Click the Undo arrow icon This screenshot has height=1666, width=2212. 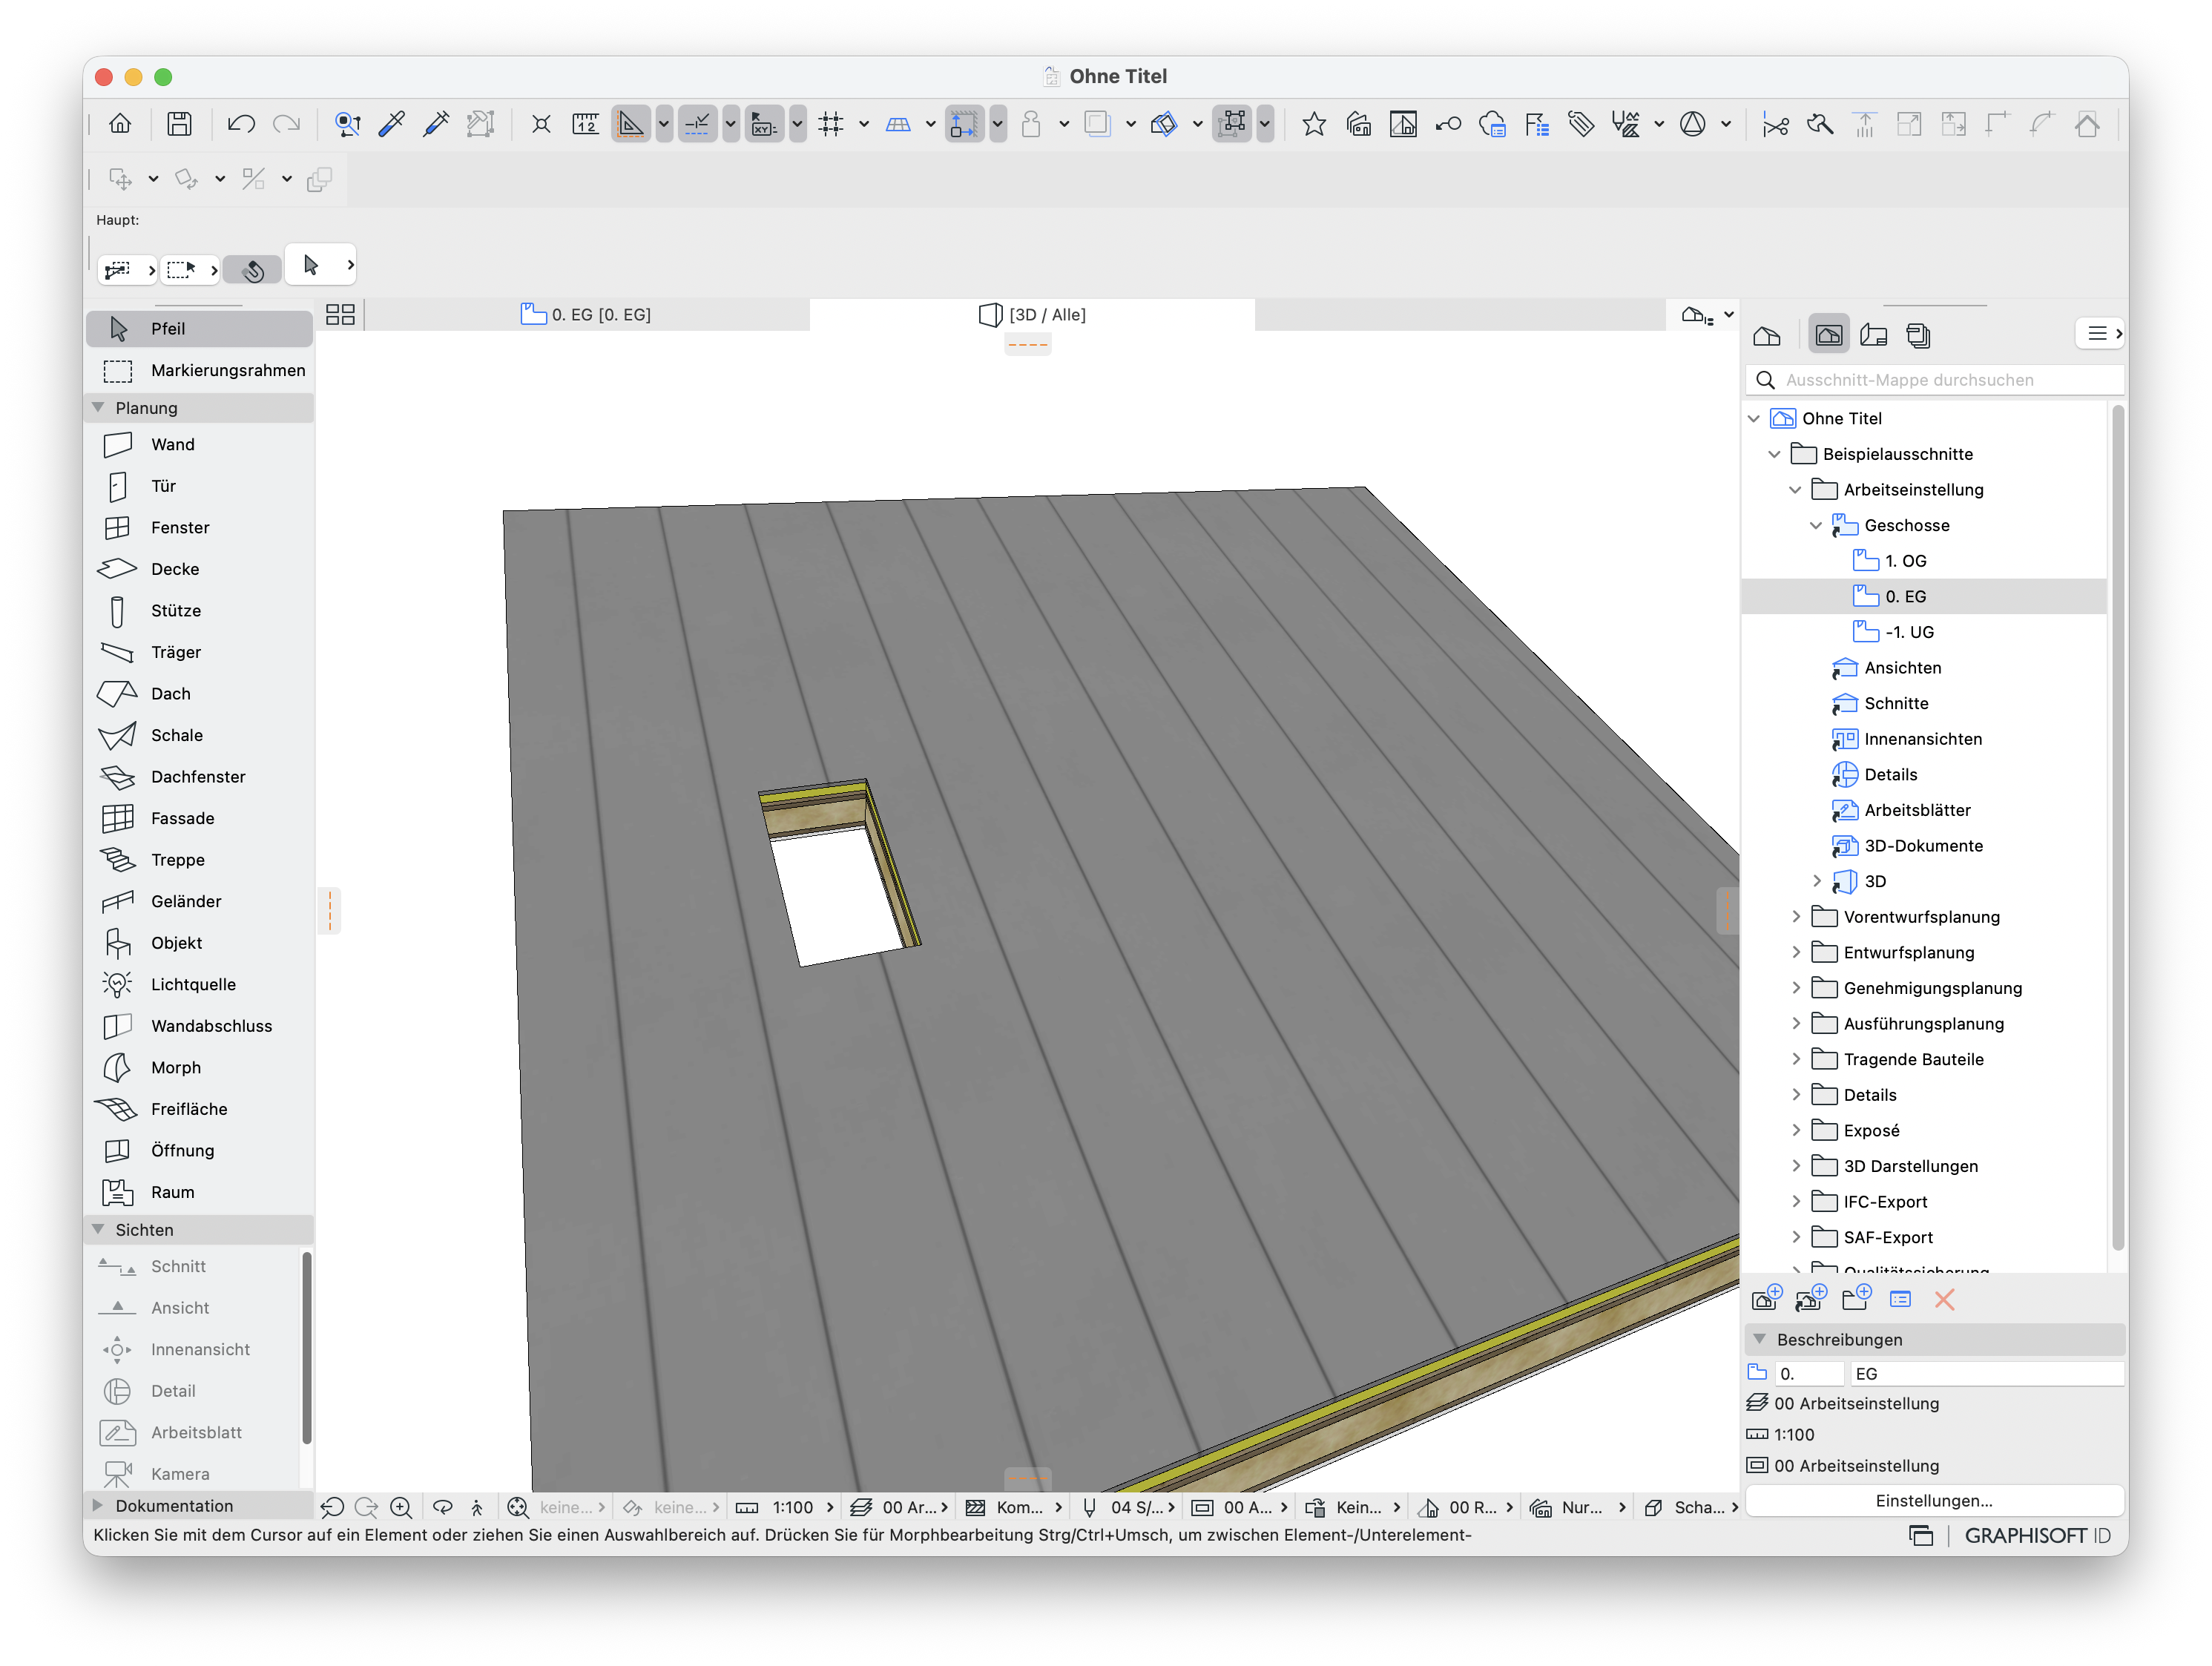click(x=241, y=124)
